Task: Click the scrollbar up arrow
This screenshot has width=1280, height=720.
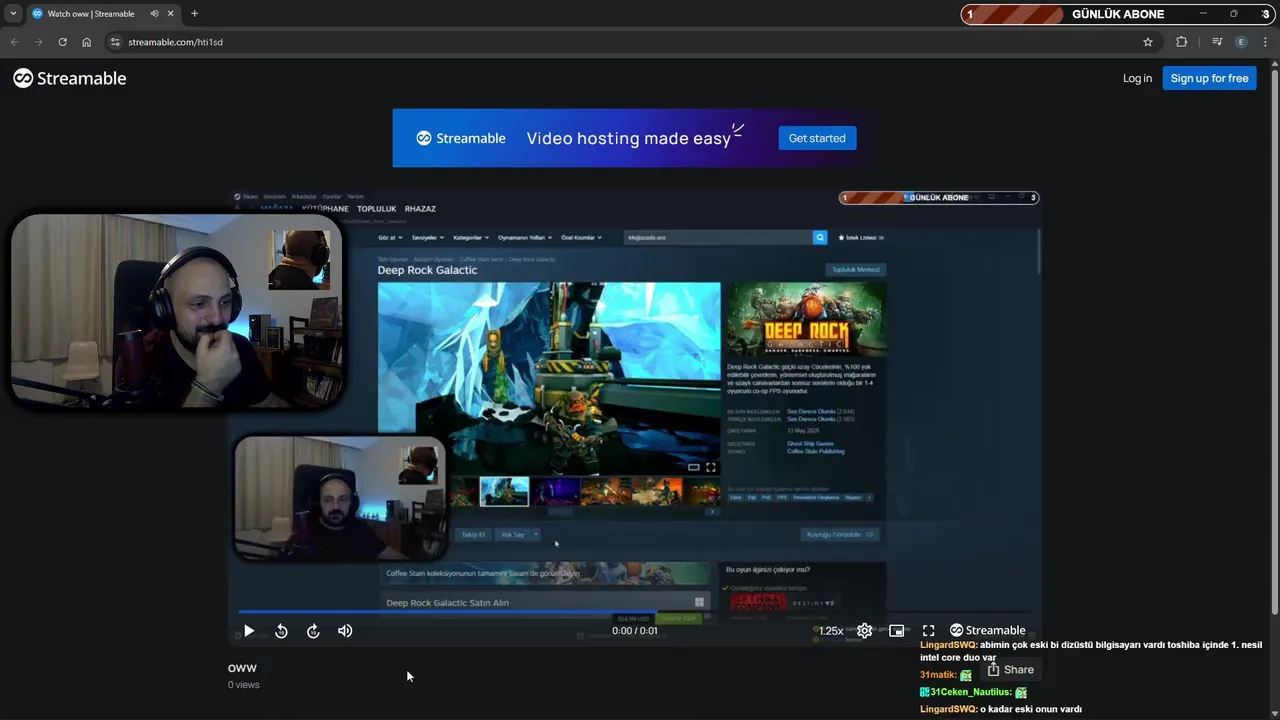Action: point(1274,64)
